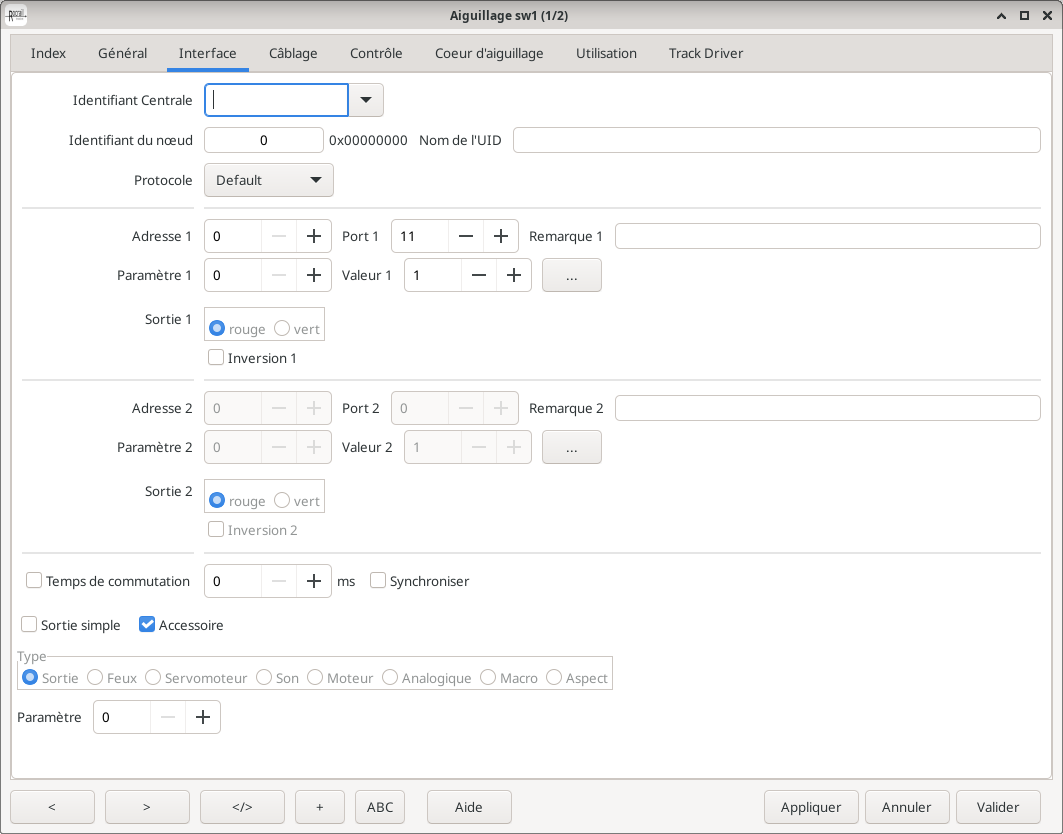Enable Temps de commutation checkbox
This screenshot has height=834, width=1063.
pyautogui.click(x=34, y=581)
